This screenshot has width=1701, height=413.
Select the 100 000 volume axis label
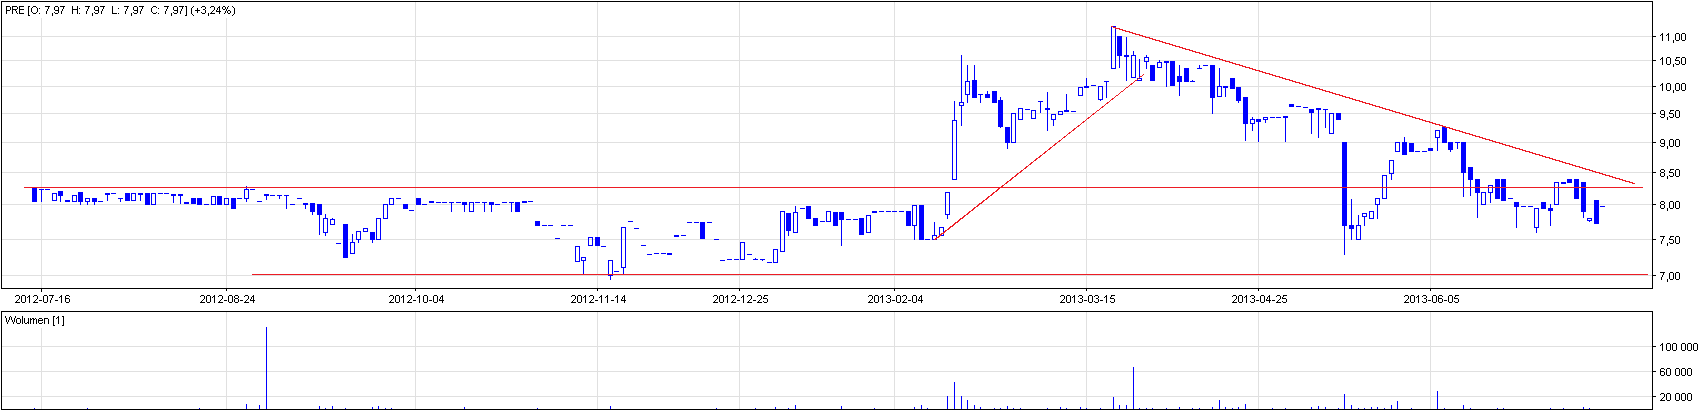[1678, 348]
